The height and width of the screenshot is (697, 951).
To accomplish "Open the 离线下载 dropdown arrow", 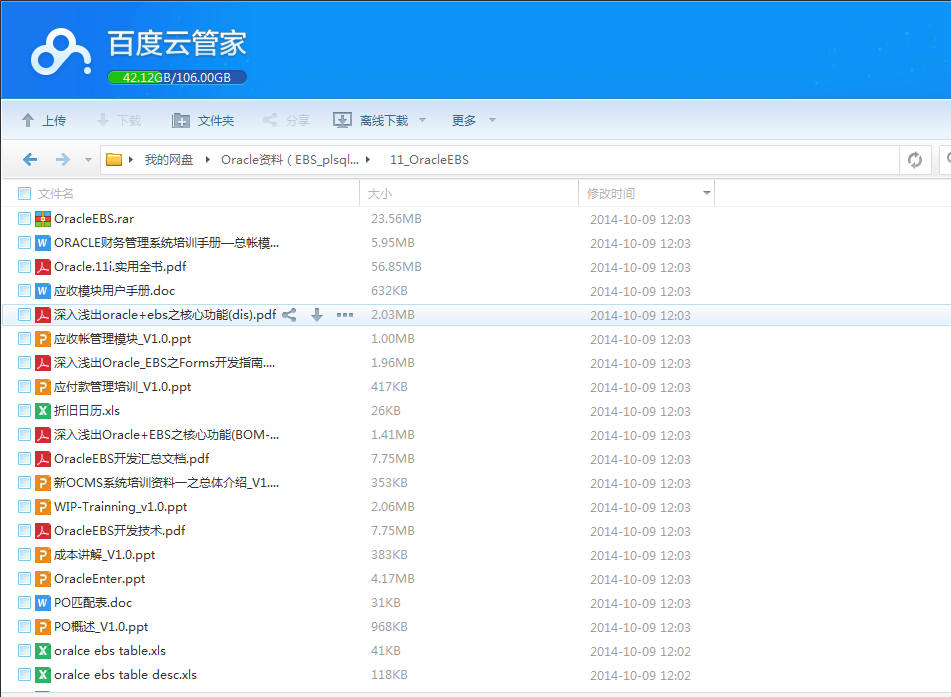I will pos(422,120).
